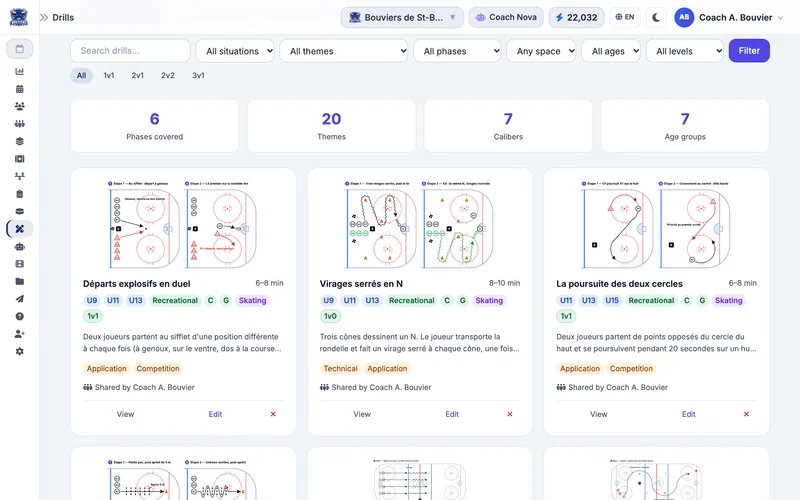
Task: Edit La poursuite des deux cercles drill
Action: (689, 414)
